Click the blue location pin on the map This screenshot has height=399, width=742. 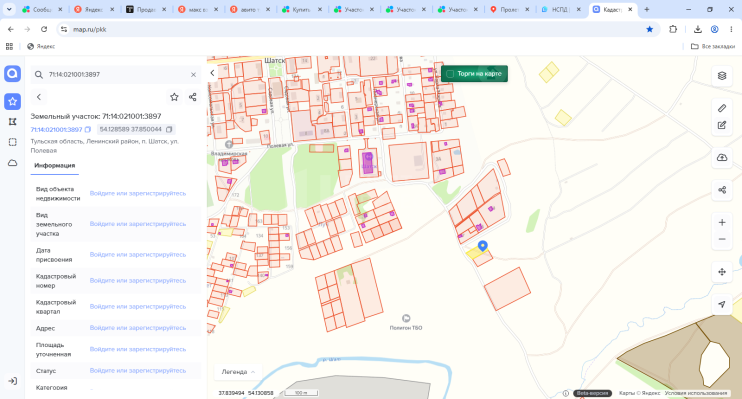pyautogui.click(x=482, y=246)
